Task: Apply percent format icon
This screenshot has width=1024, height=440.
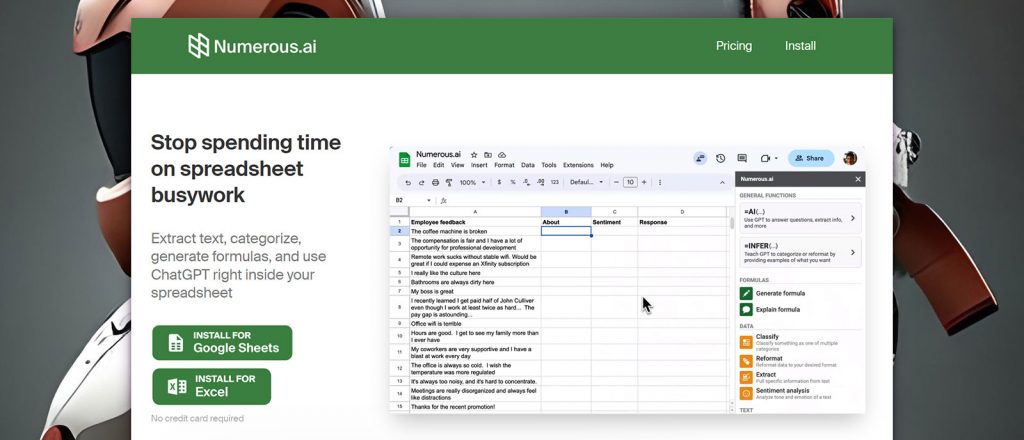Action: [513, 183]
